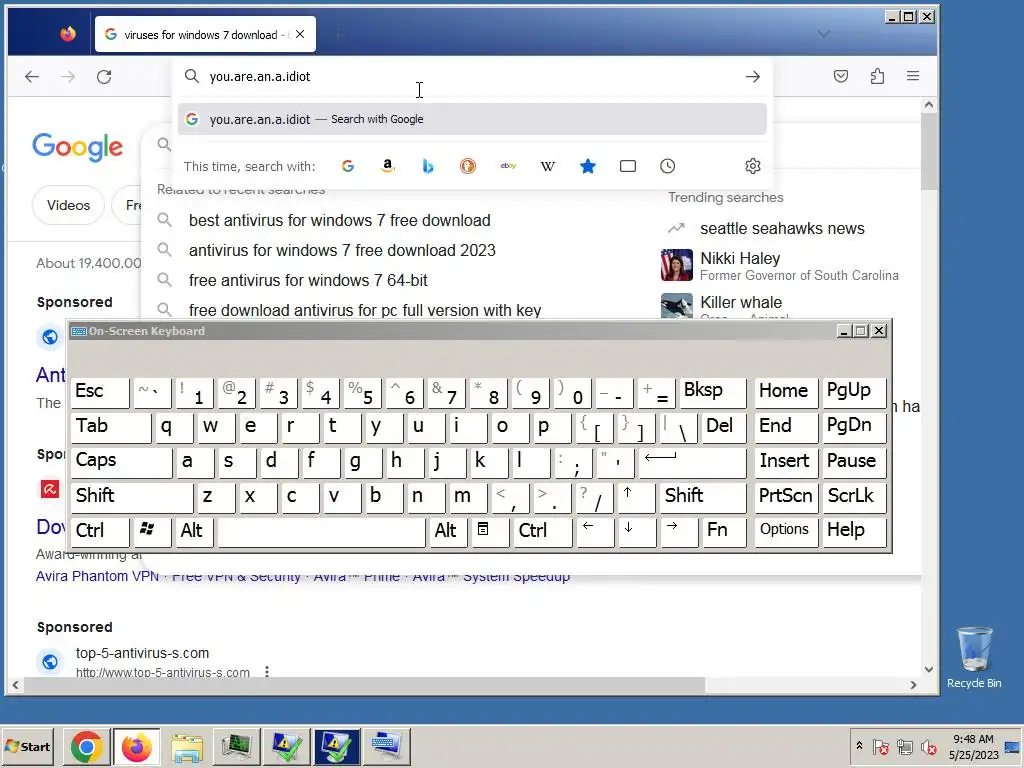The image size is (1024, 768).
Task: Click the context menu key on keyboard
Action: 488,532
